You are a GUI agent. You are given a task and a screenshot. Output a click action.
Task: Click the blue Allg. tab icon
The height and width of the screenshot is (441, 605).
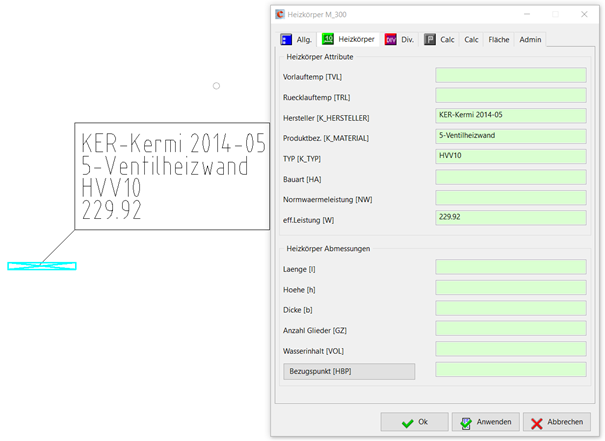[286, 40]
